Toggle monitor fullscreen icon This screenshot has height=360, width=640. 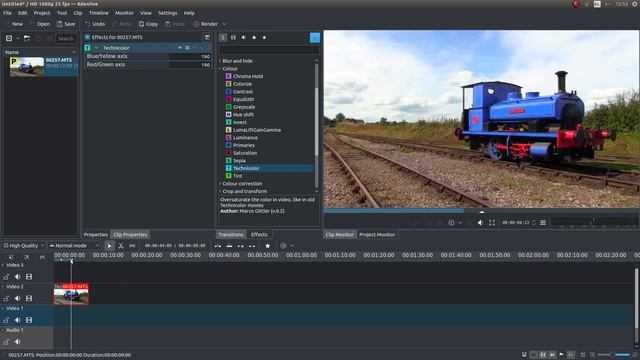click(x=492, y=223)
